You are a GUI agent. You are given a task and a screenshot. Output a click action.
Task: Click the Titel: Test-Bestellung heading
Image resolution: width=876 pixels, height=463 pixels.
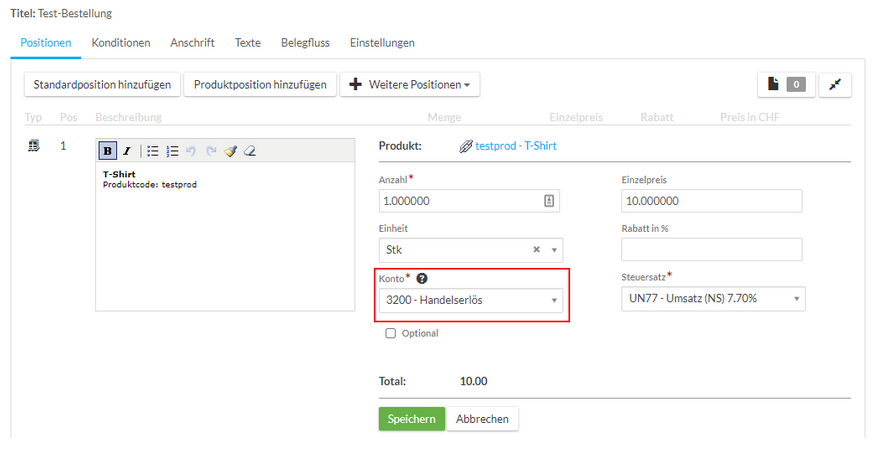pyautogui.click(x=61, y=13)
